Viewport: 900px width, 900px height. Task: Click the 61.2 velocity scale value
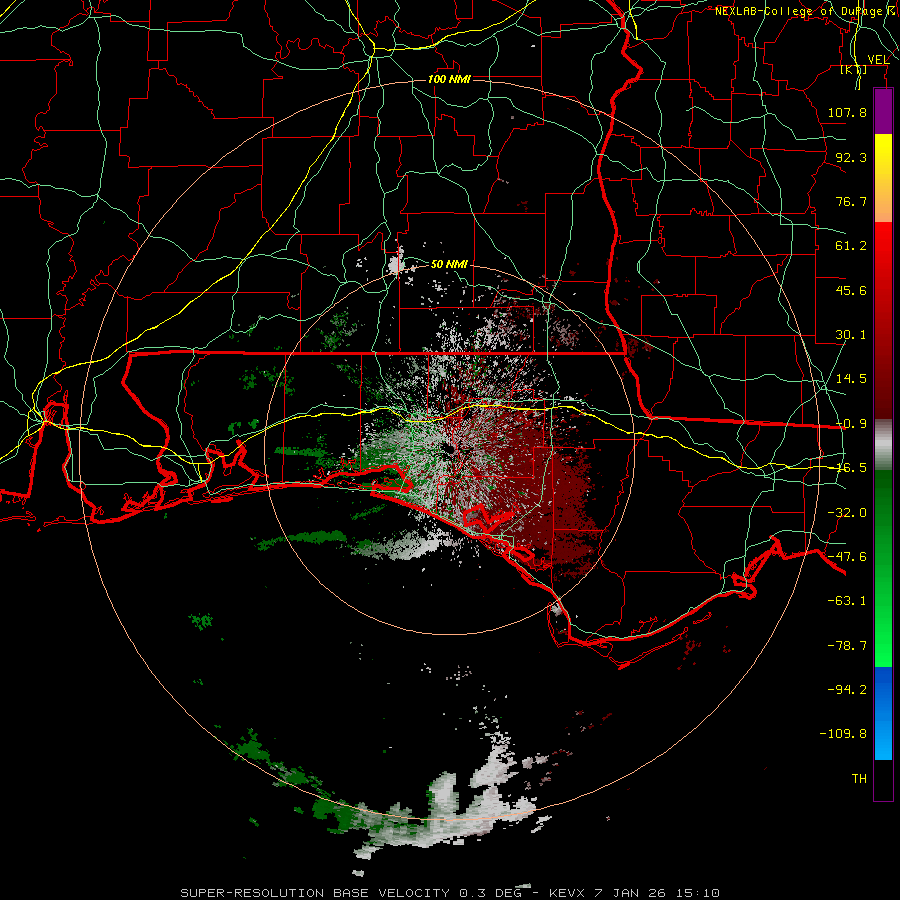point(851,246)
